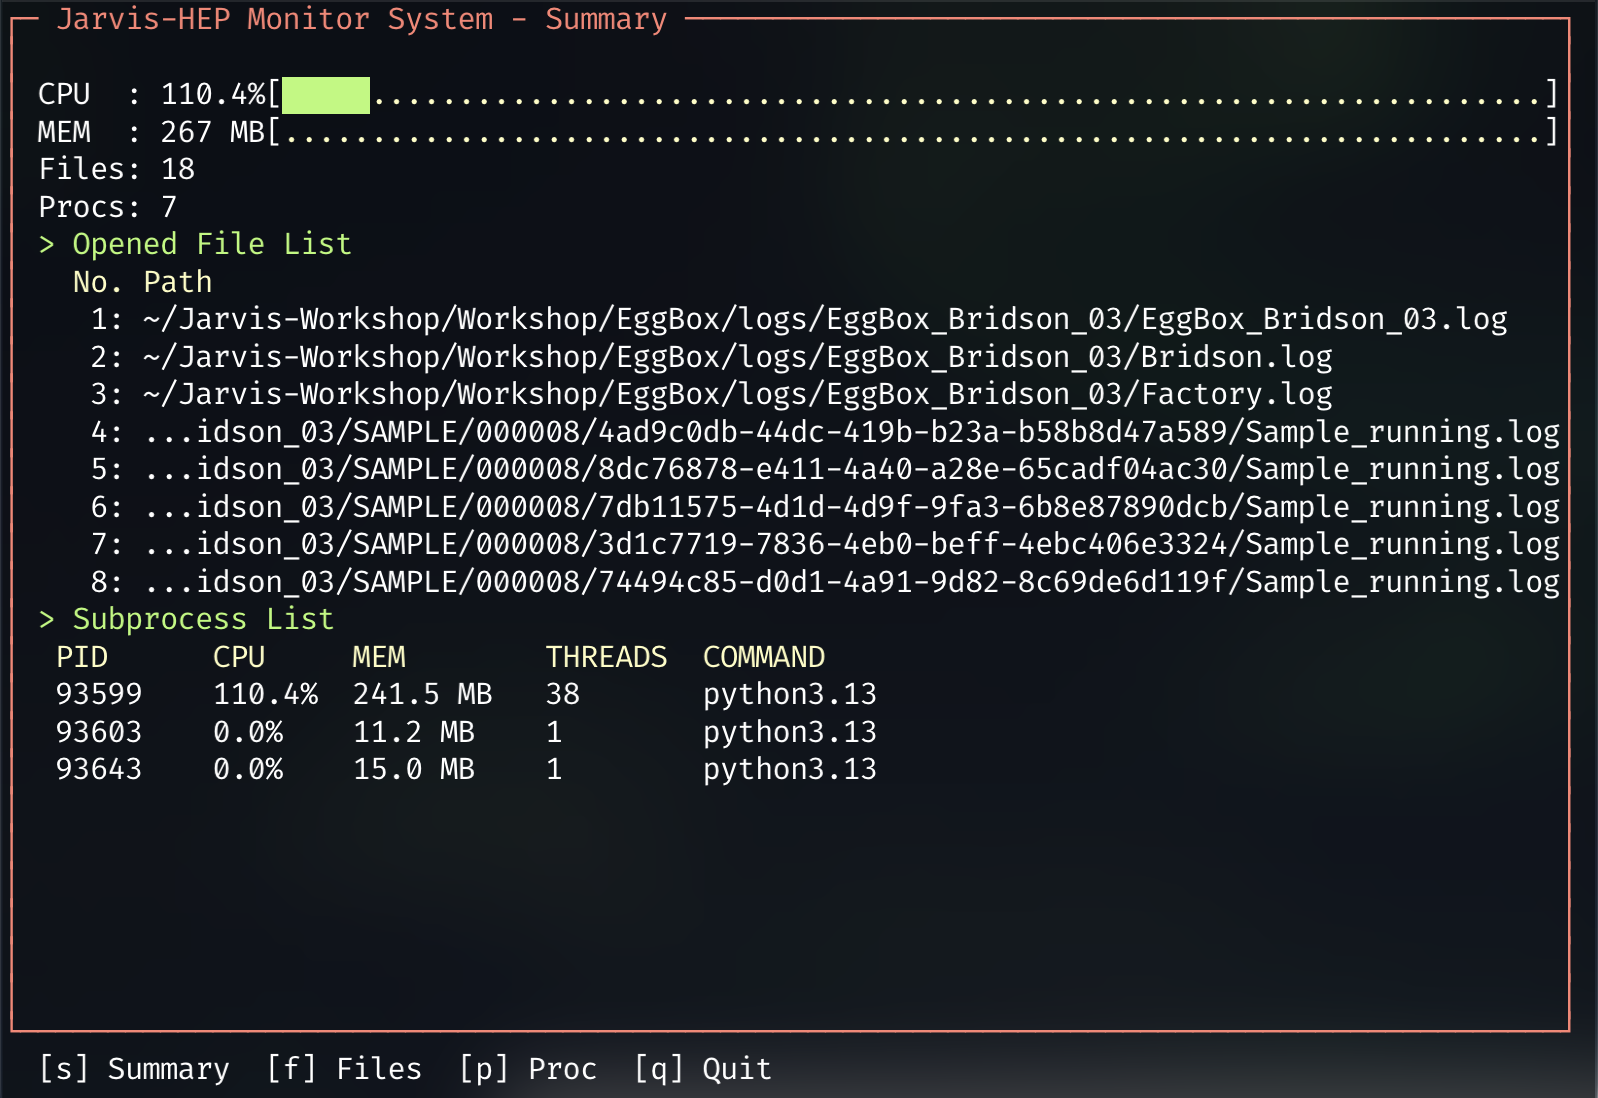The height and width of the screenshot is (1098, 1598).
Task: Collapse the Subprocess List section
Action: pyautogui.click(x=186, y=619)
